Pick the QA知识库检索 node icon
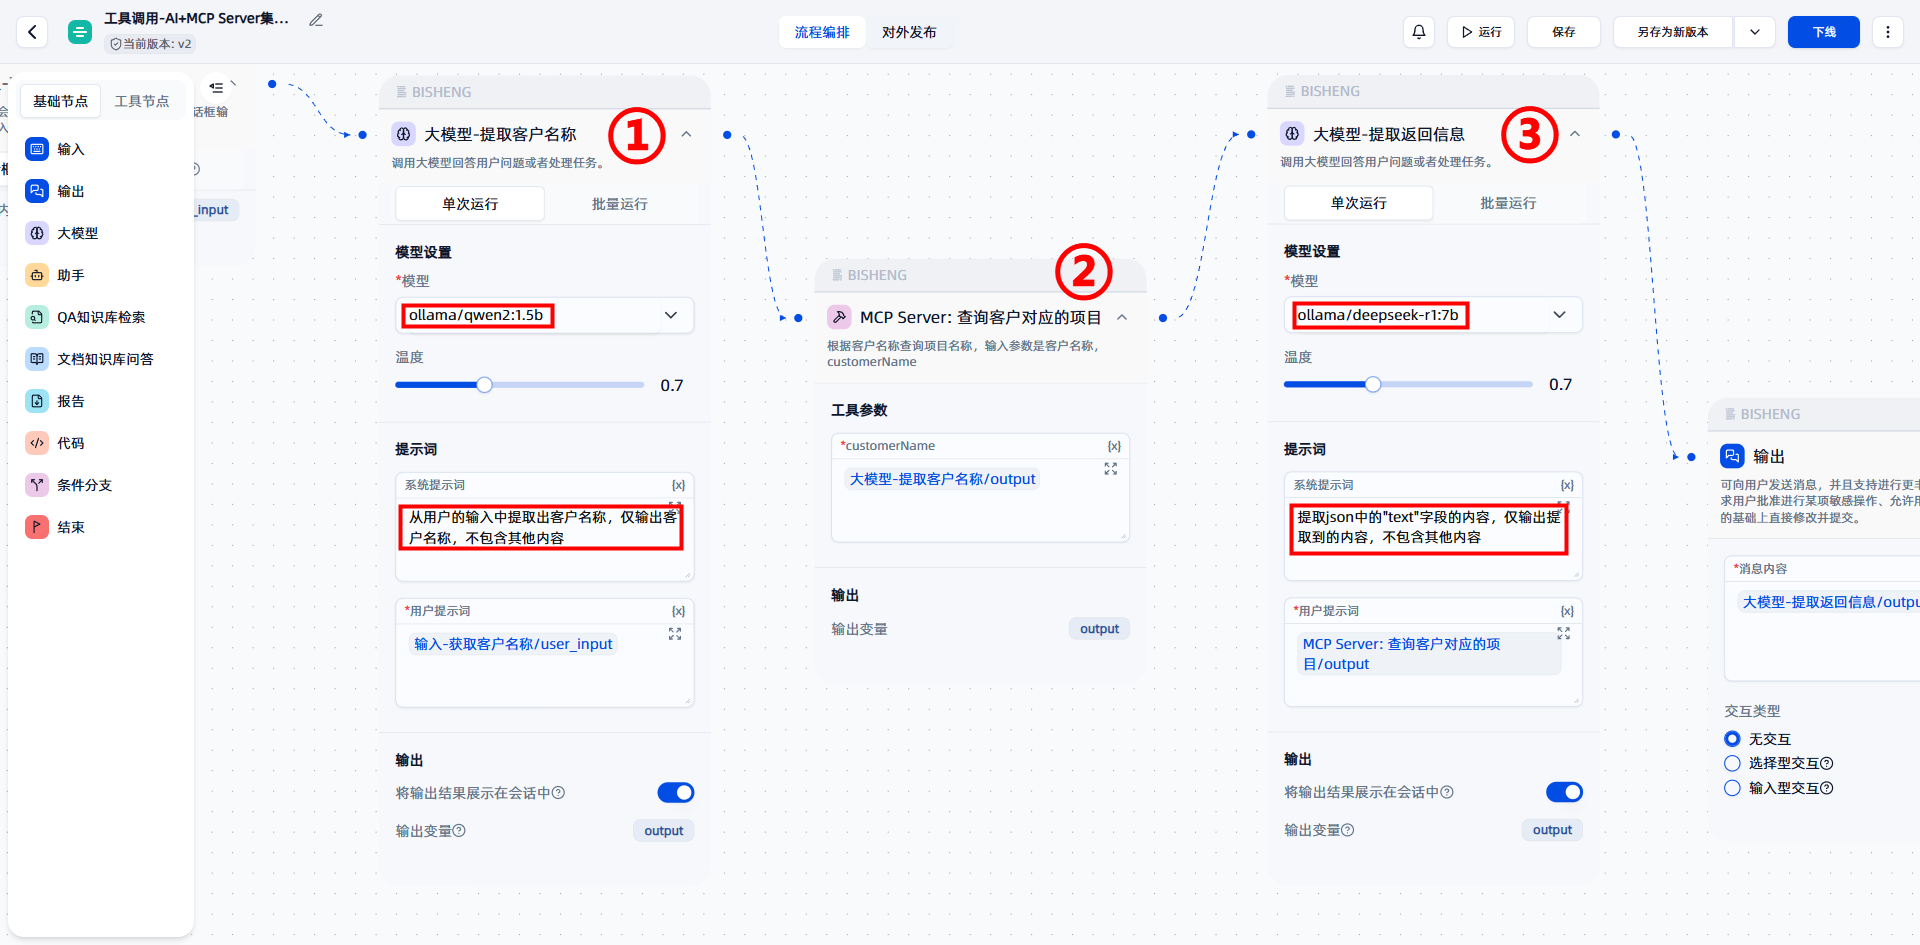The height and width of the screenshot is (945, 1920). point(37,317)
